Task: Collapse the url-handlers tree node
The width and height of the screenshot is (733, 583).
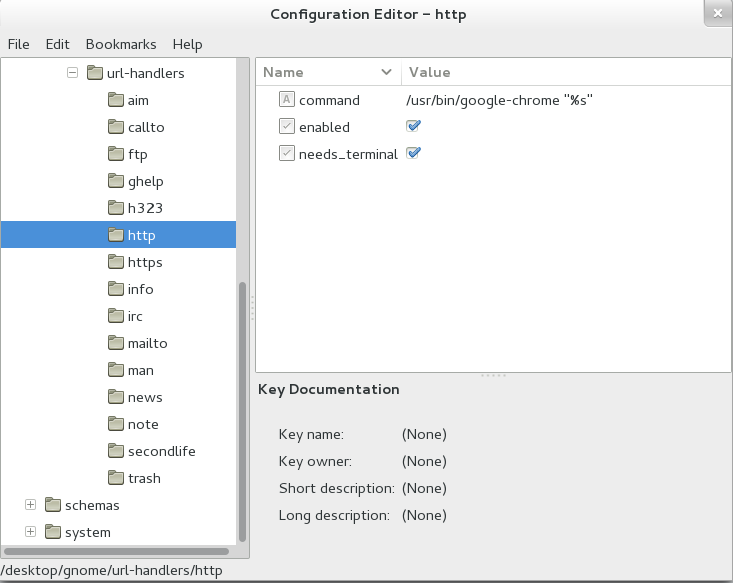Action: 72,72
